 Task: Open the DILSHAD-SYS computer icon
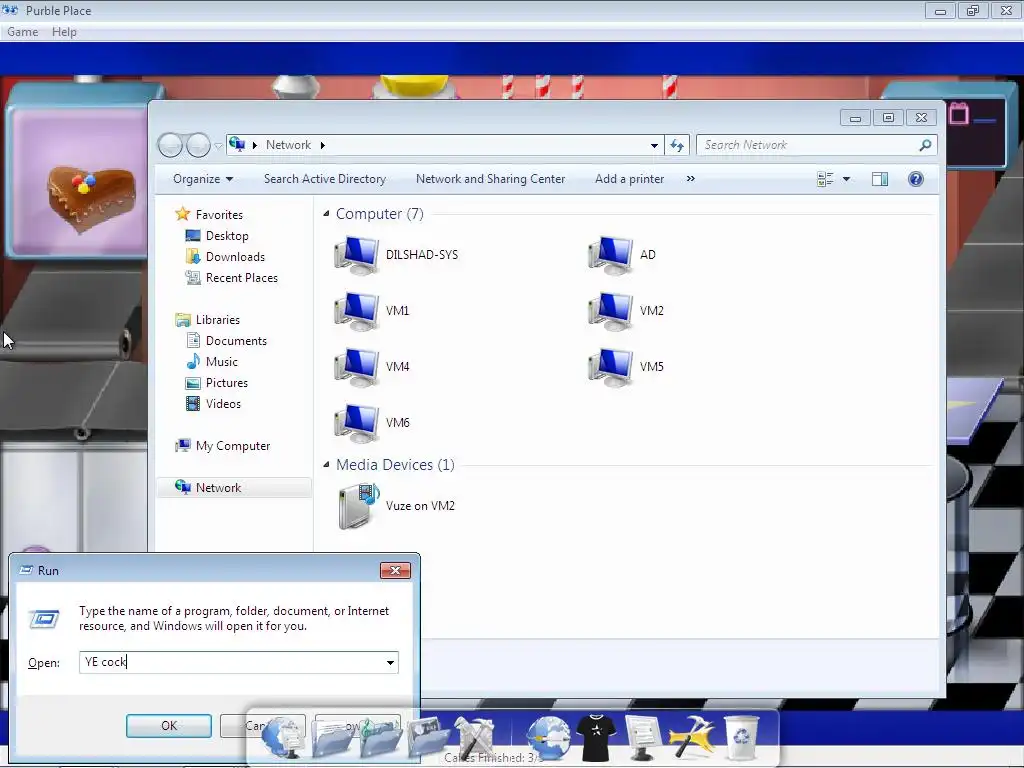point(357,255)
